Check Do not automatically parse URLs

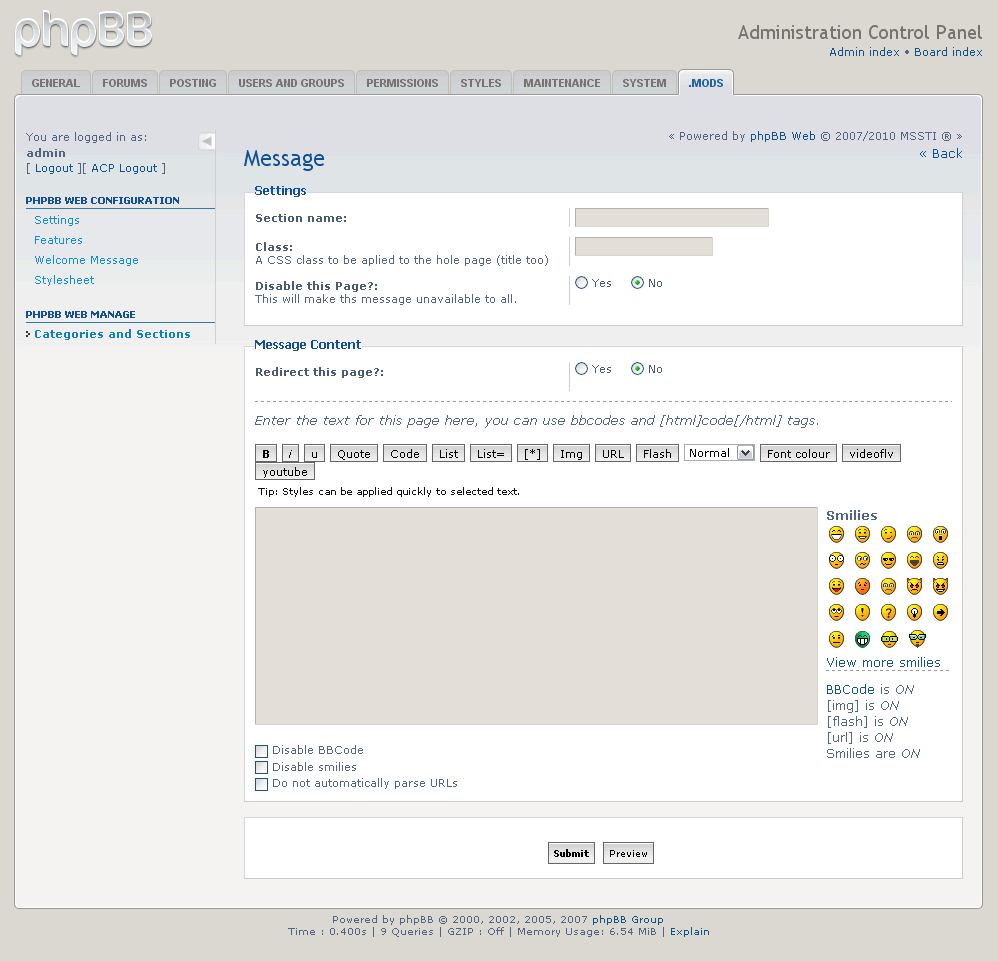262,784
